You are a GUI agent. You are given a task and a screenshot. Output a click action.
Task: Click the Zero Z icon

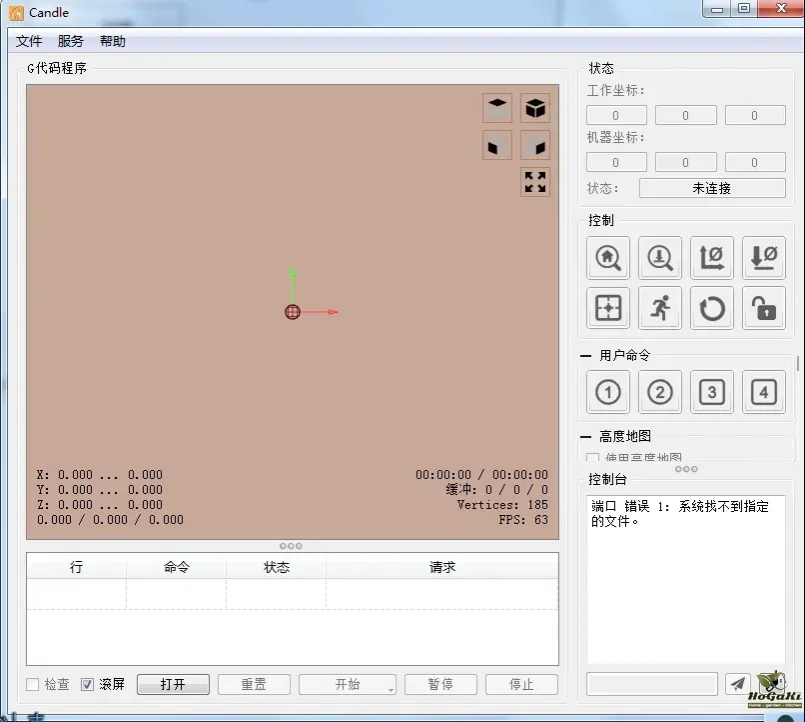coord(764,257)
